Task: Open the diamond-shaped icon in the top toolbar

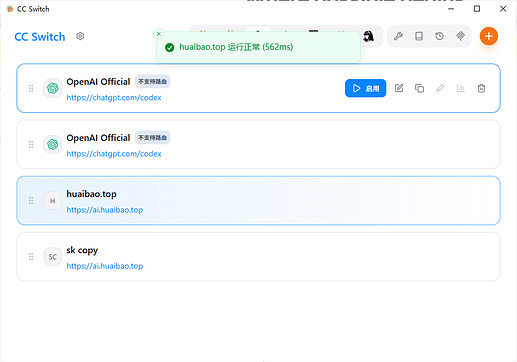Action: click(x=460, y=36)
